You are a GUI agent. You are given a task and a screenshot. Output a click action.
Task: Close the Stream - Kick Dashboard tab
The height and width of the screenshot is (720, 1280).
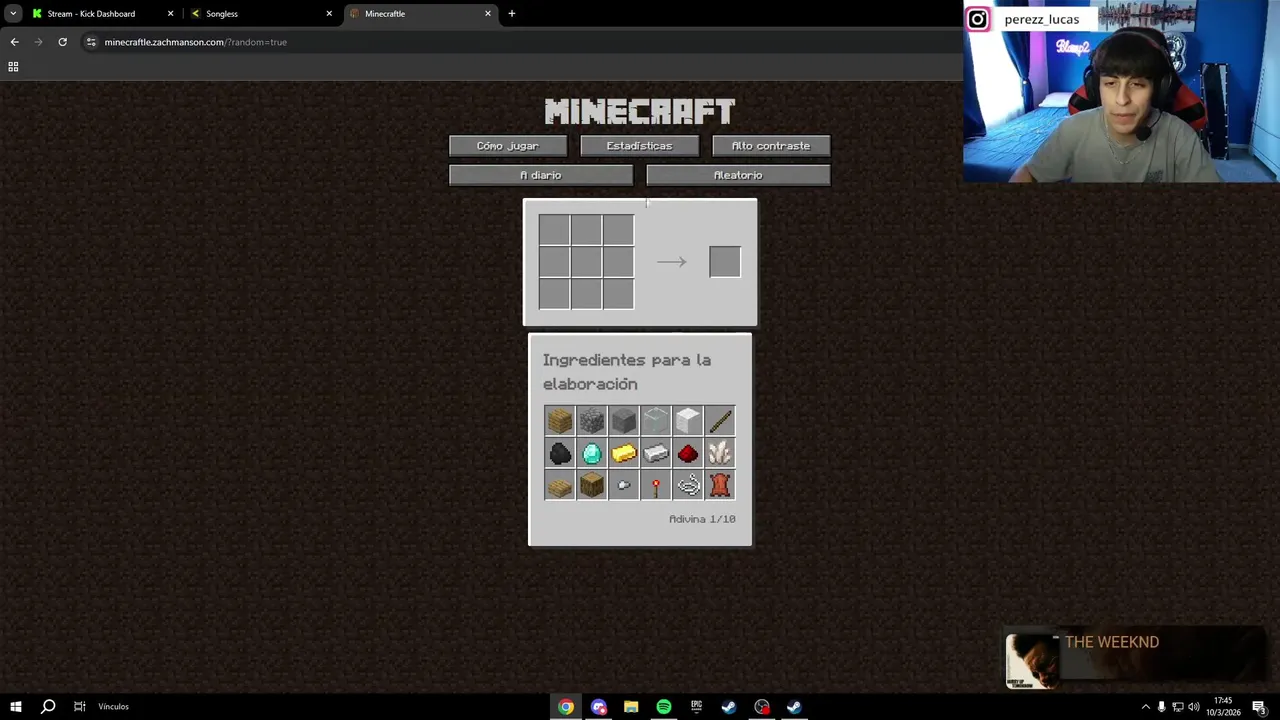pyautogui.click(x=170, y=14)
